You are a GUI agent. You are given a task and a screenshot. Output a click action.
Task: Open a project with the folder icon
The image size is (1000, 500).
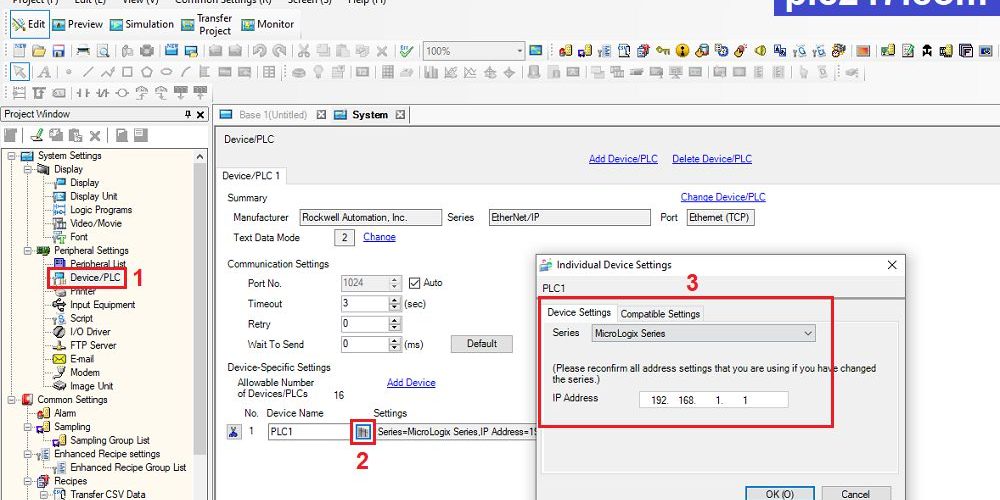click(39, 50)
